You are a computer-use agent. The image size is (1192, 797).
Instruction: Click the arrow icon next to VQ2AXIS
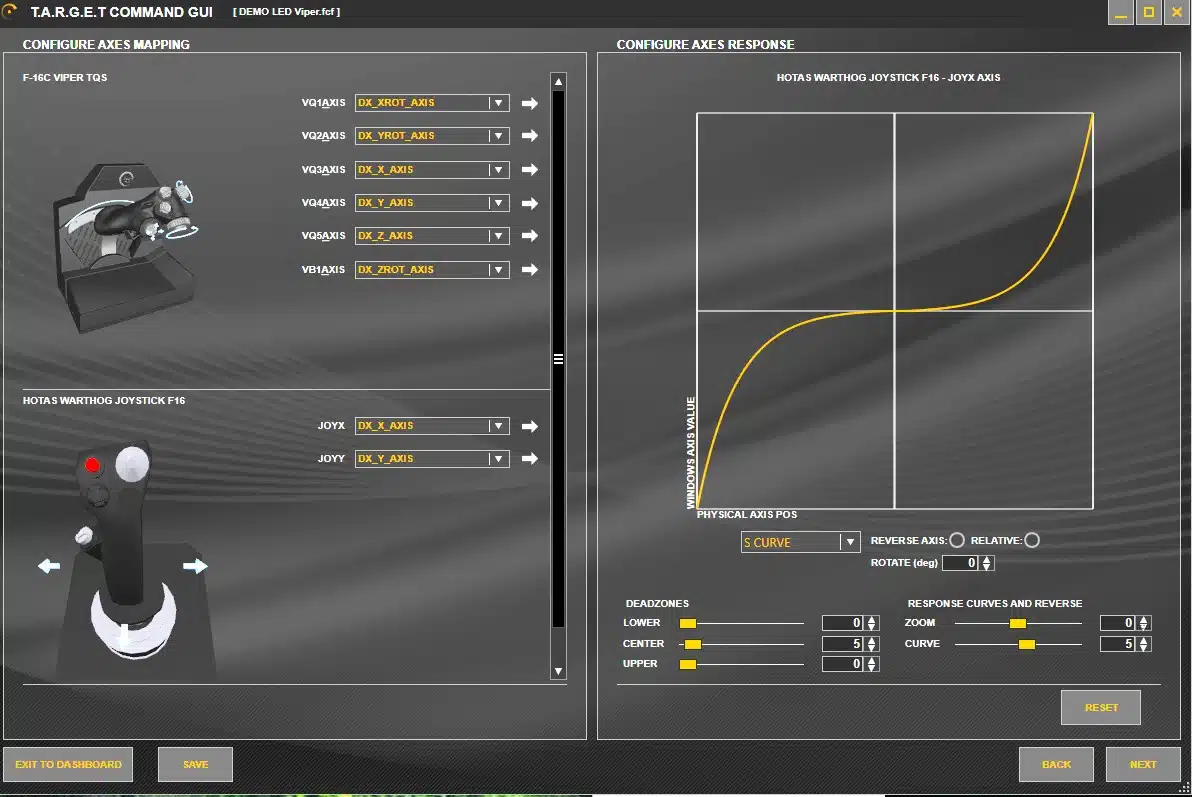pos(530,135)
